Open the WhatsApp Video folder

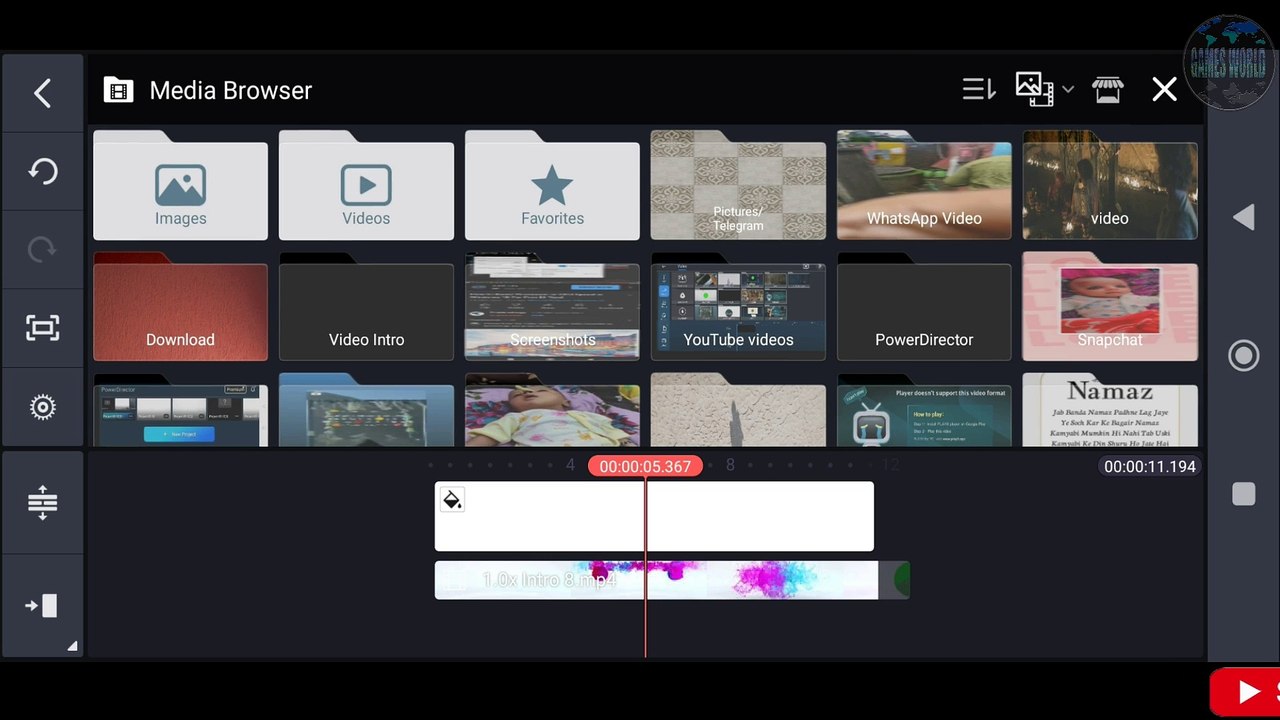coord(924,186)
